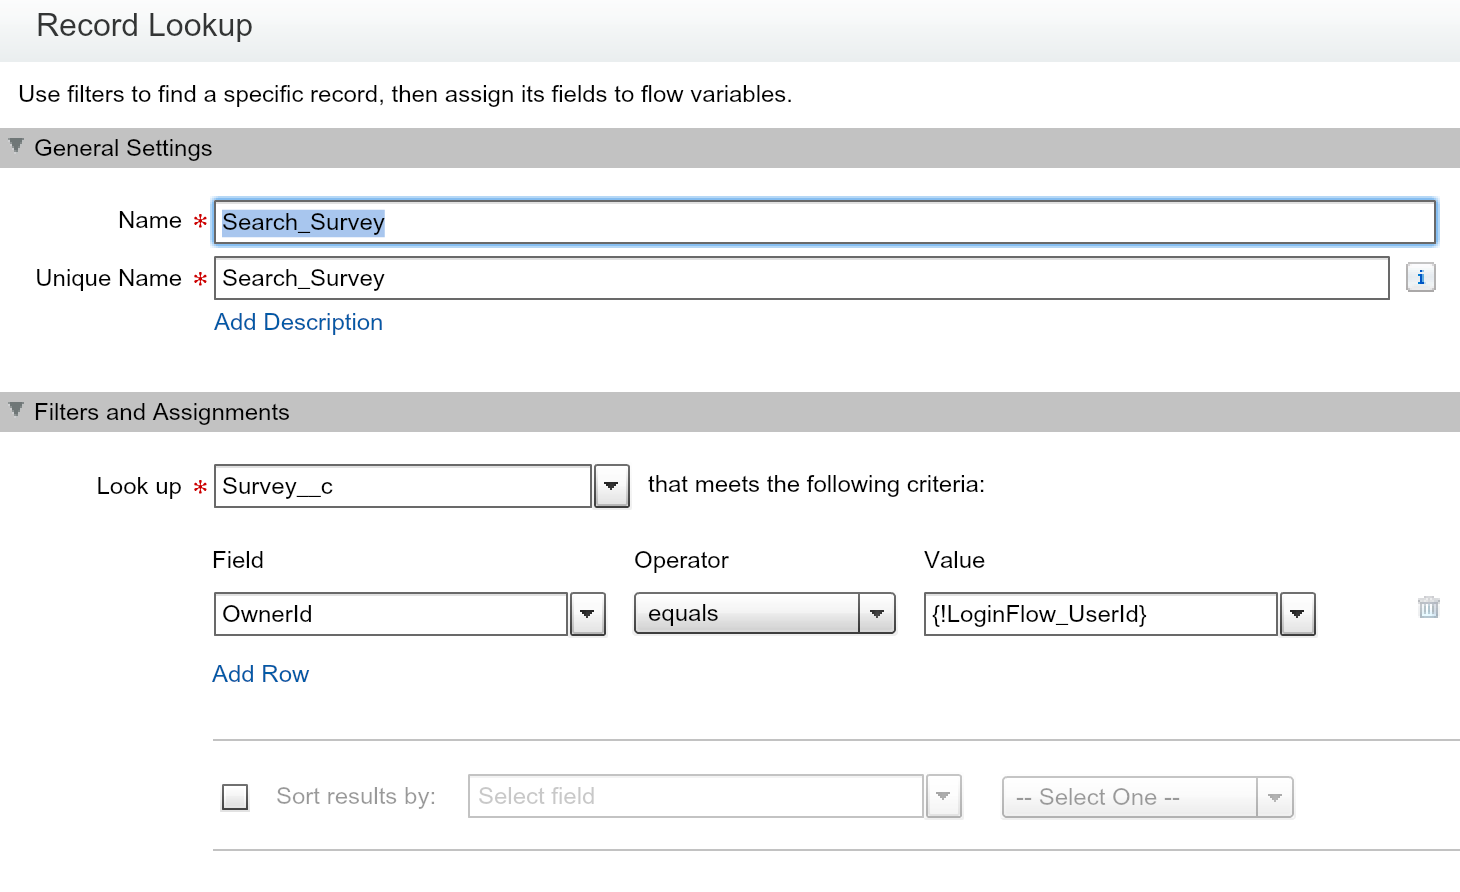The width and height of the screenshot is (1460, 892).
Task: Click the Record Lookup title header
Action: coord(144,25)
